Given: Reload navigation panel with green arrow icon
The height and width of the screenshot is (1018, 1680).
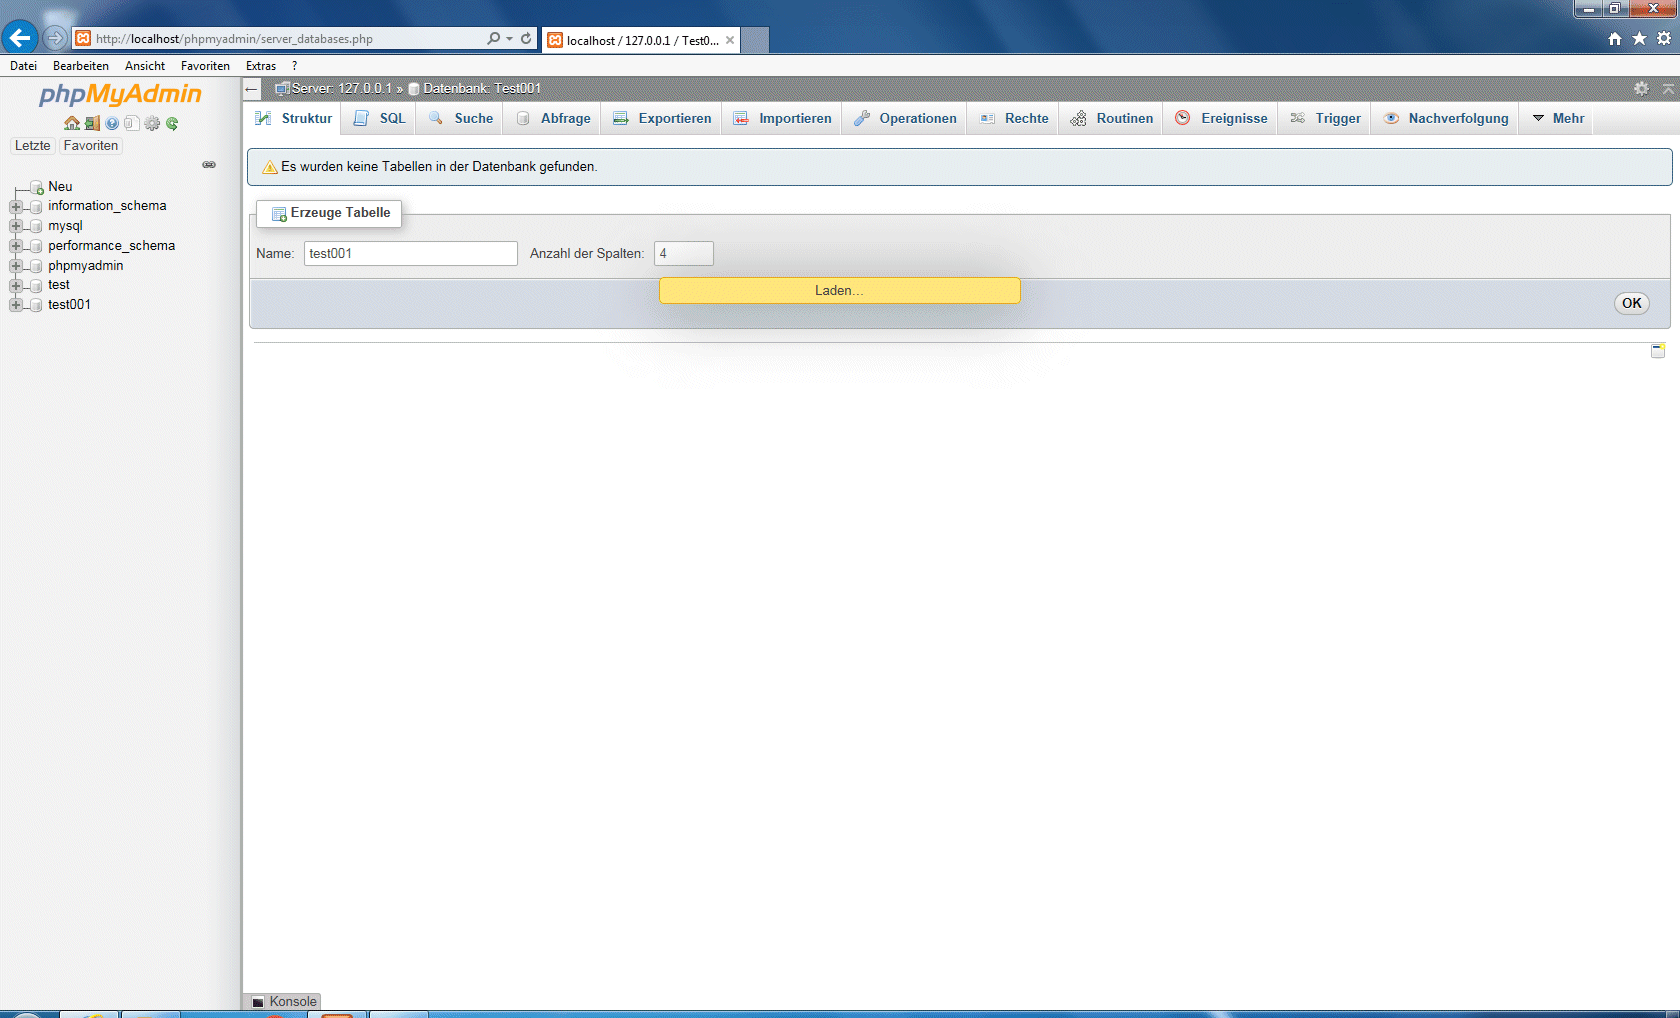Looking at the screenshot, I should 172,123.
